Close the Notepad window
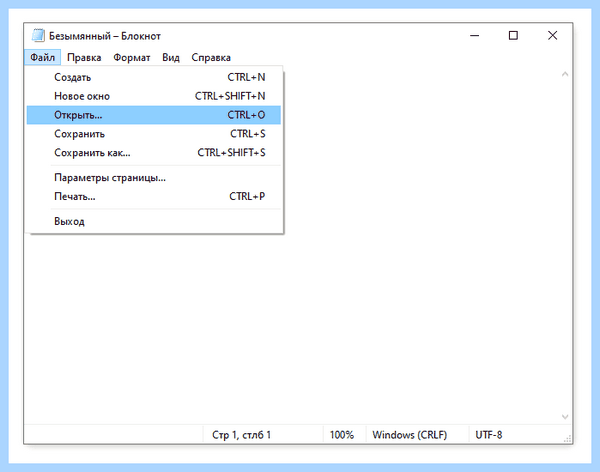This screenshot has width=600, height=472. [553, 36]
